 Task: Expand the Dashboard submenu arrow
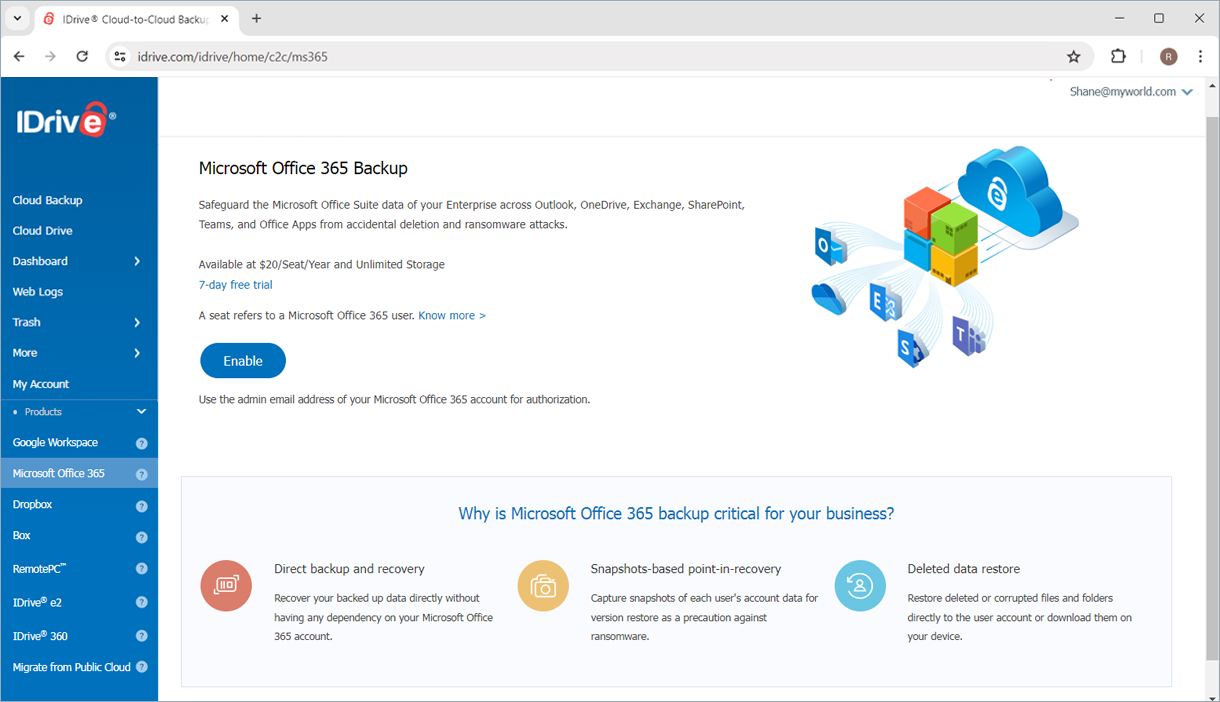[x=137, y=262]
